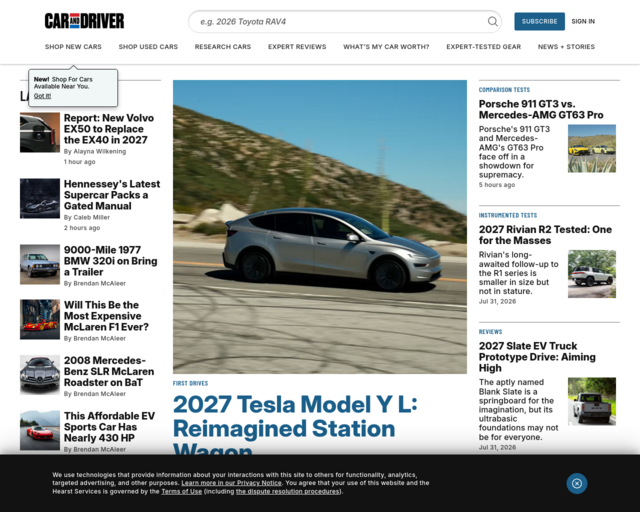640x512 pixels.
Task: Click the search magnifier icon
Action: coord(493,21)
